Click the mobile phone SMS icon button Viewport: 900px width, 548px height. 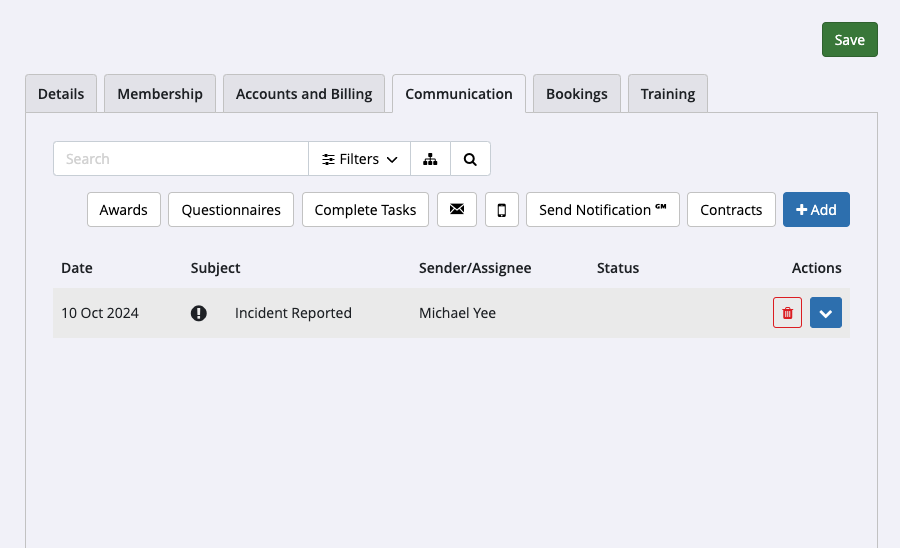[x=502, y=210]
